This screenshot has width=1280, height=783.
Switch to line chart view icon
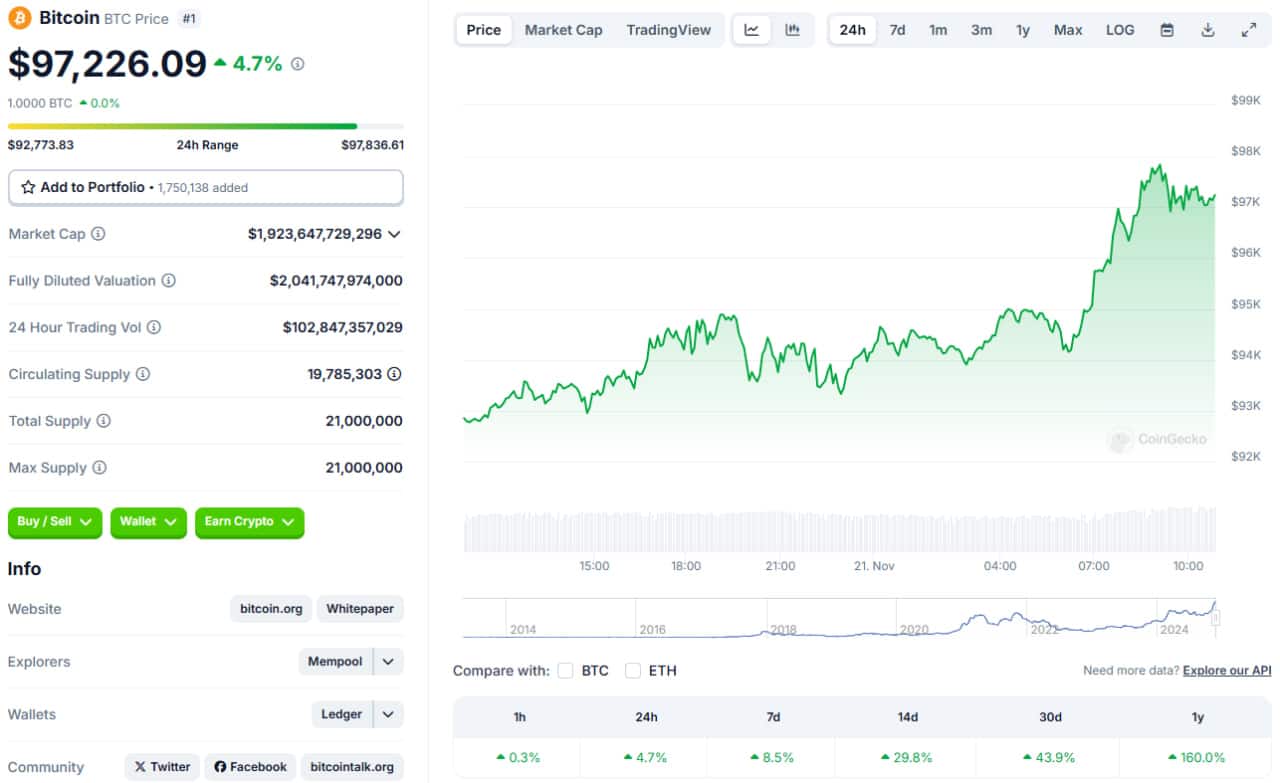752,30
